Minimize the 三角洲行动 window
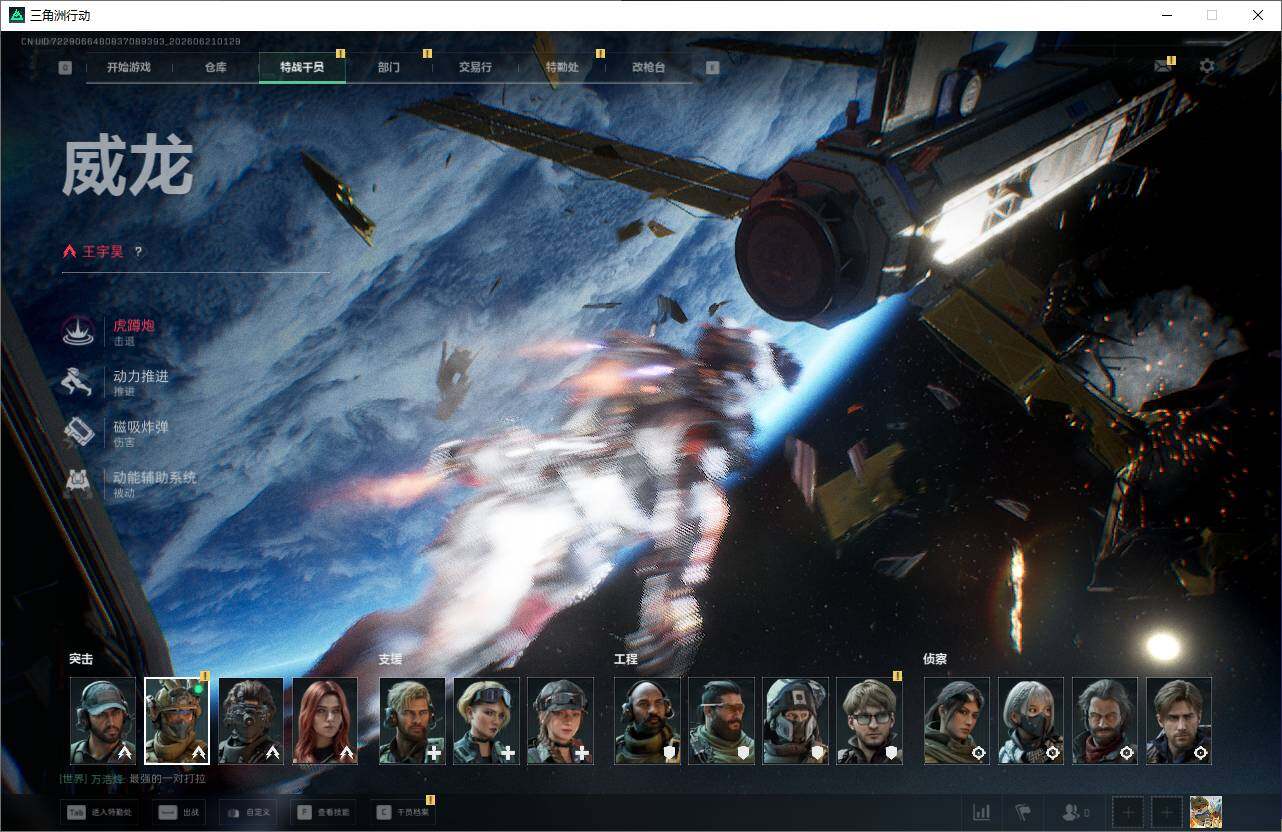 [1166, 15]
